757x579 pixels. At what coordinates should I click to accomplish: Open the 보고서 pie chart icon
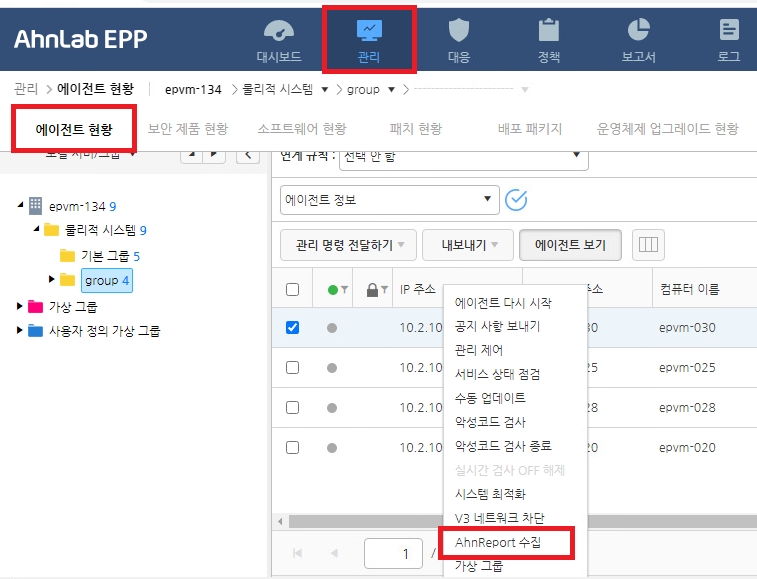click(x=638, y=30)
